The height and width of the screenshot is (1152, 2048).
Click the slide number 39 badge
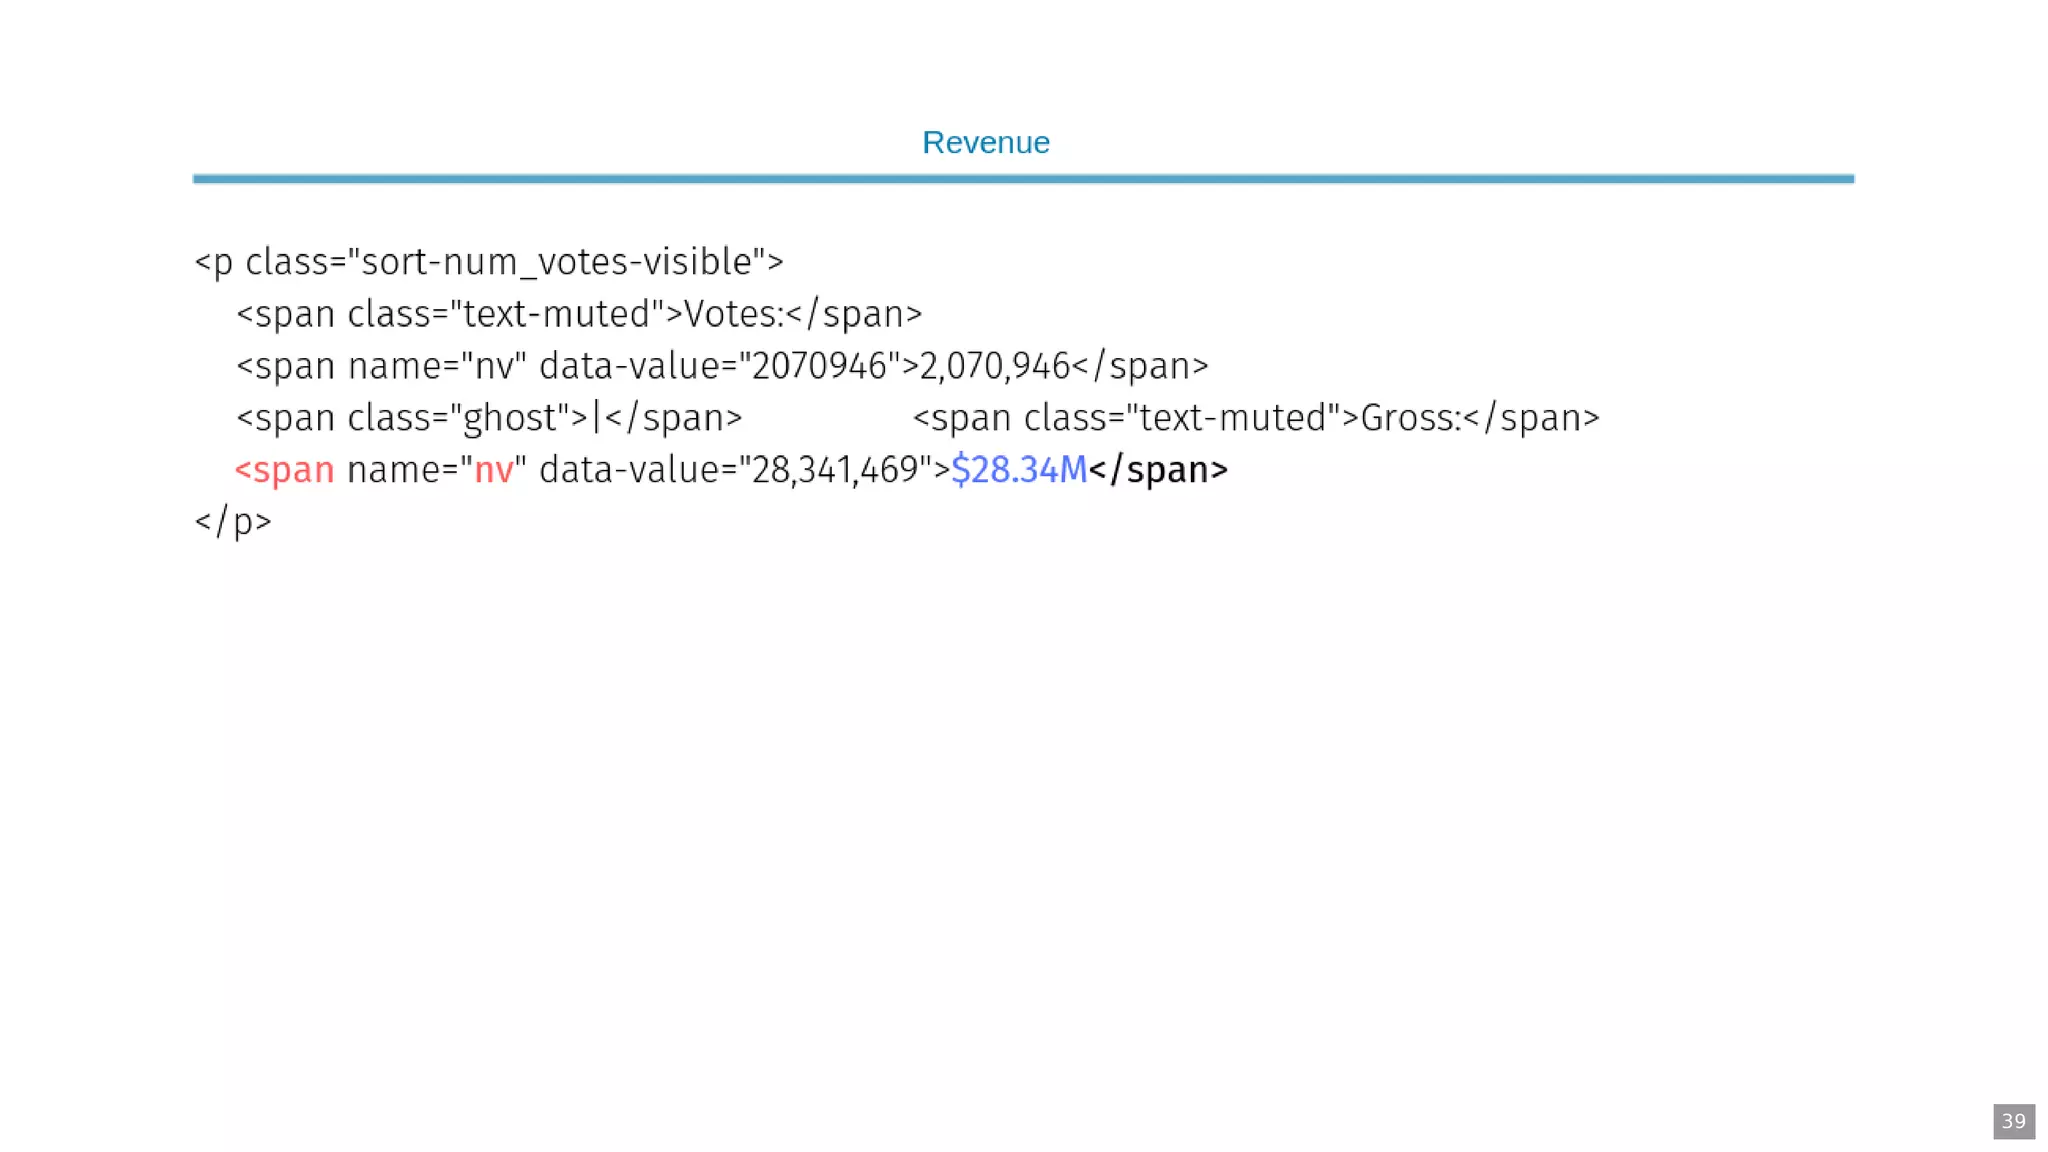2013,1121
